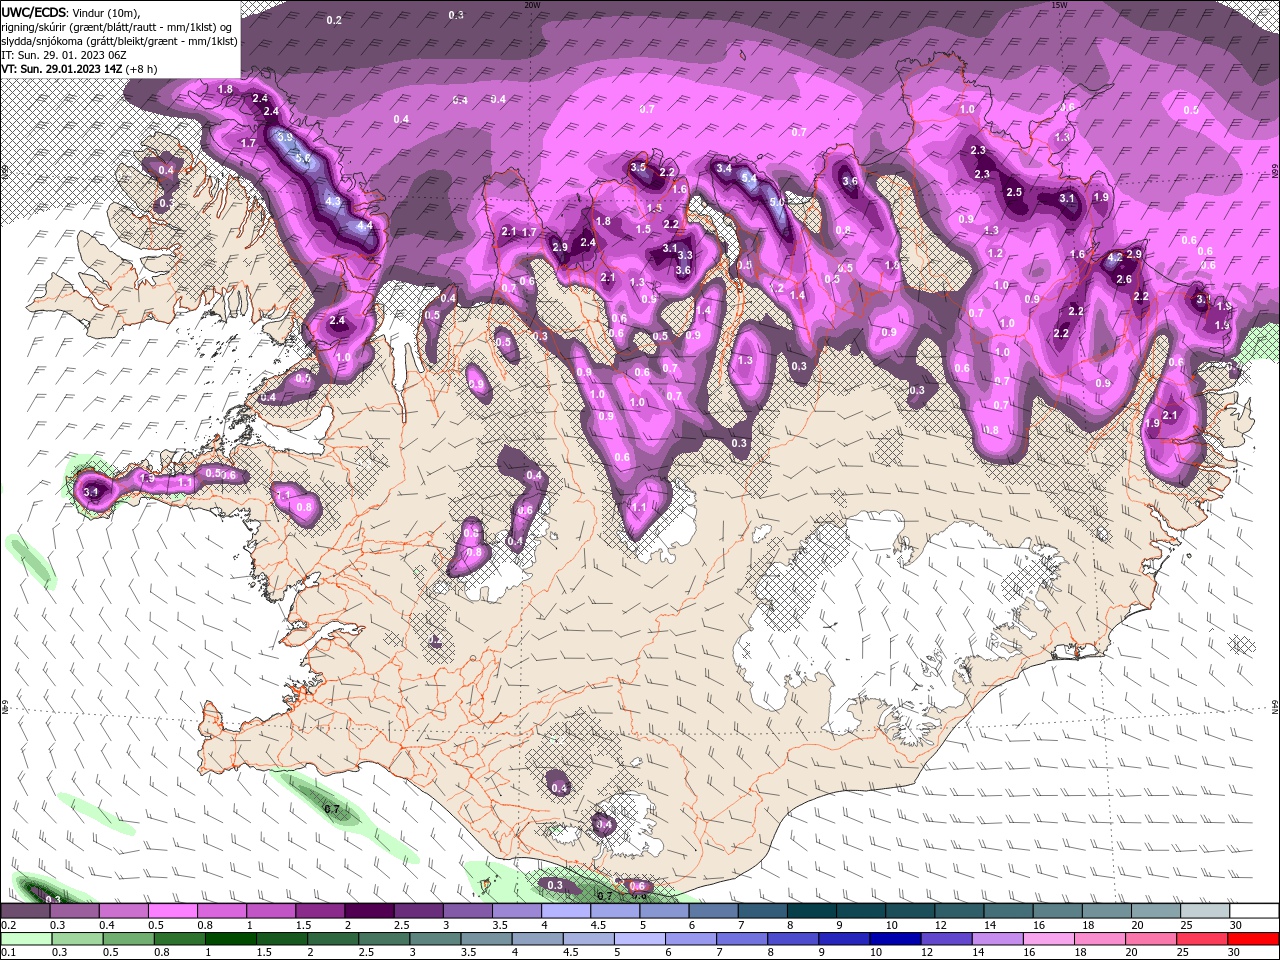The image size is (1280, 960).
Task: Click the 5.4 precipitation value on the map
Action: [749, 178]
